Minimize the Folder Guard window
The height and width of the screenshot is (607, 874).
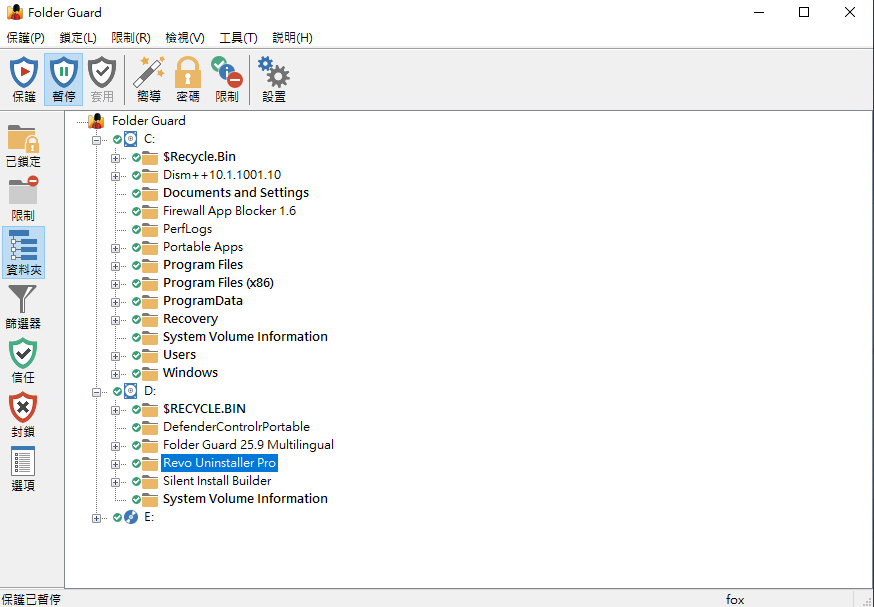pyautogui.click(x=759, y=12)
